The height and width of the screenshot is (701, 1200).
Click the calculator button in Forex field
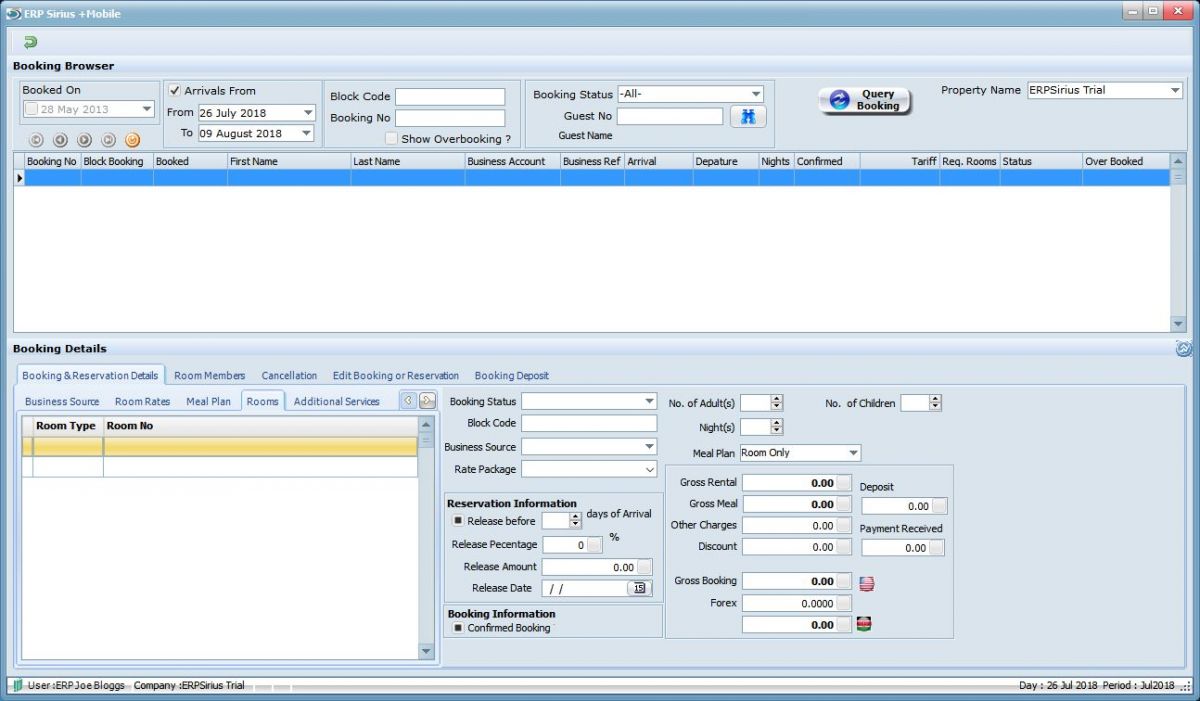pyautogui.click(x=844, y=603)
